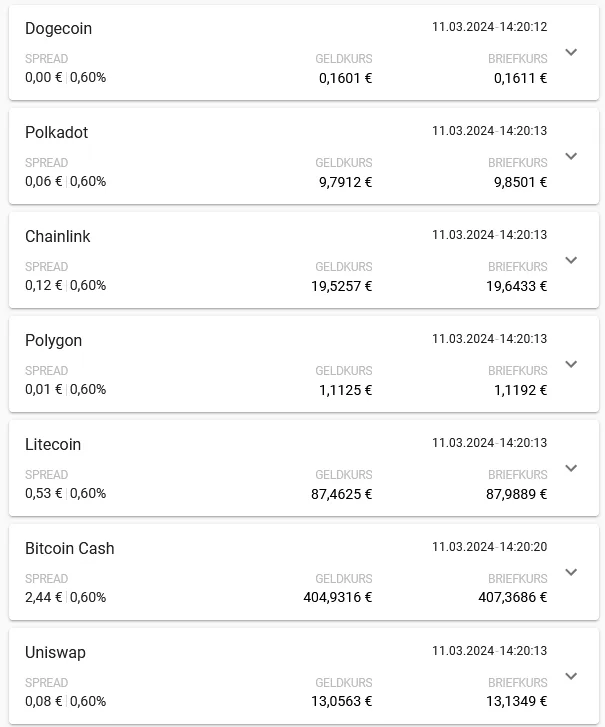Select the Polkadot title
The image size is (605, 727).
[57, 132]
